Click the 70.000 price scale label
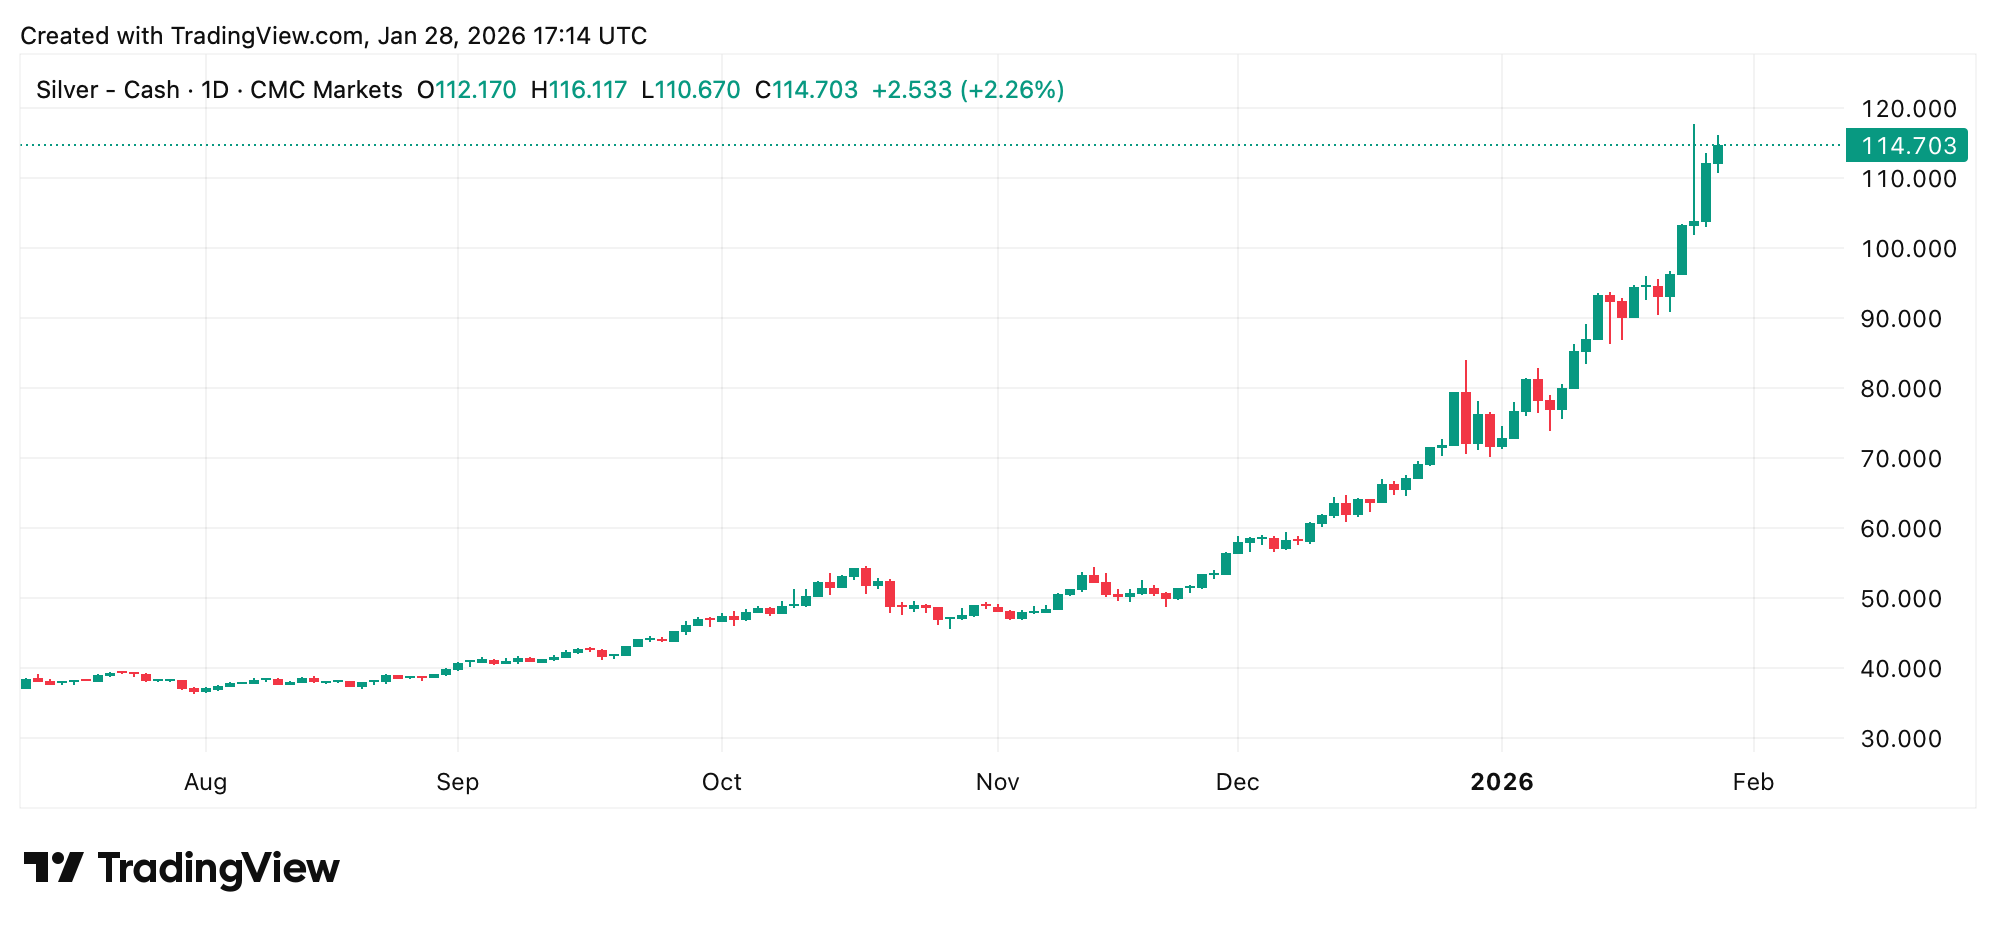The width and height of the screenshot is (1996, 928). point(1908,458)
